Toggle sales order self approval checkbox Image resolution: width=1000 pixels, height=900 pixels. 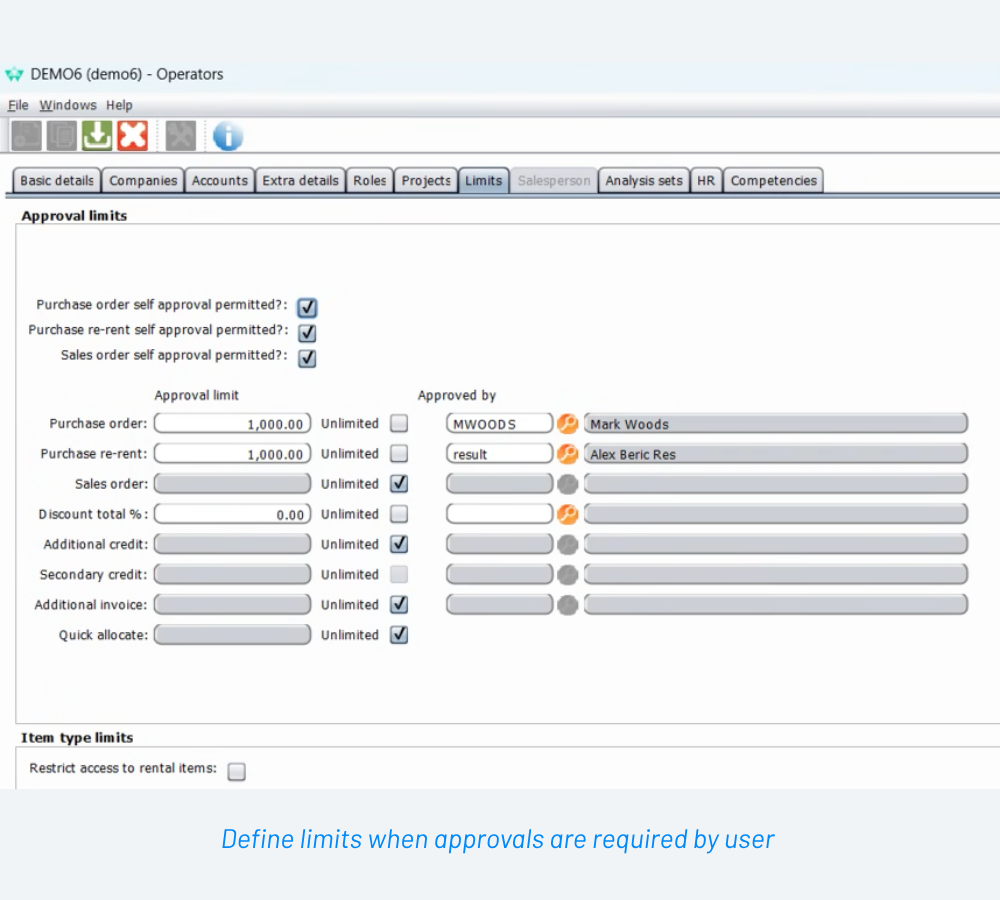(307, 357)
